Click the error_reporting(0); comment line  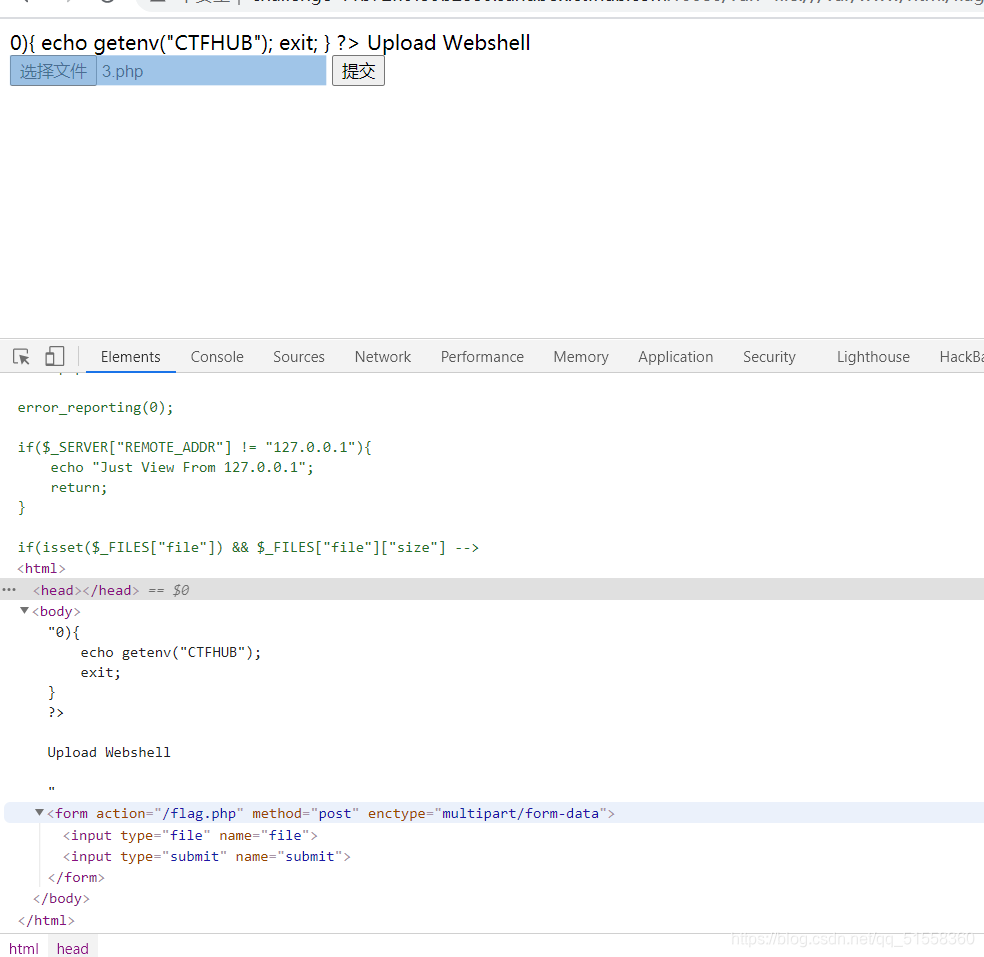click(x=95, y=407)
